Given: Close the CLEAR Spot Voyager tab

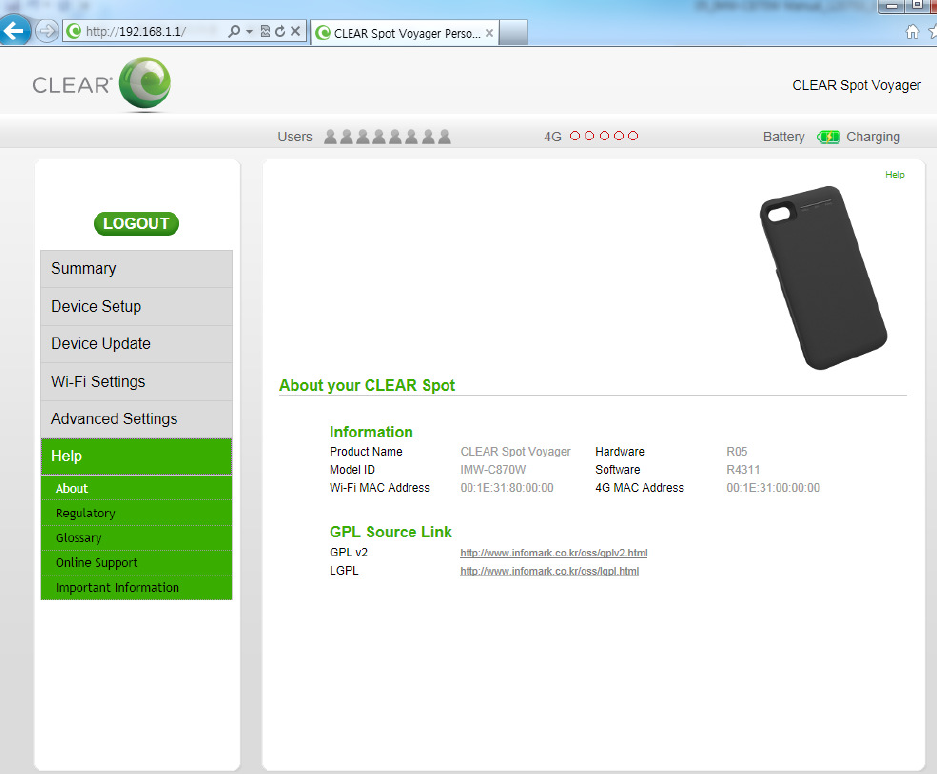Looking at the screenshot, I should 489,33.
